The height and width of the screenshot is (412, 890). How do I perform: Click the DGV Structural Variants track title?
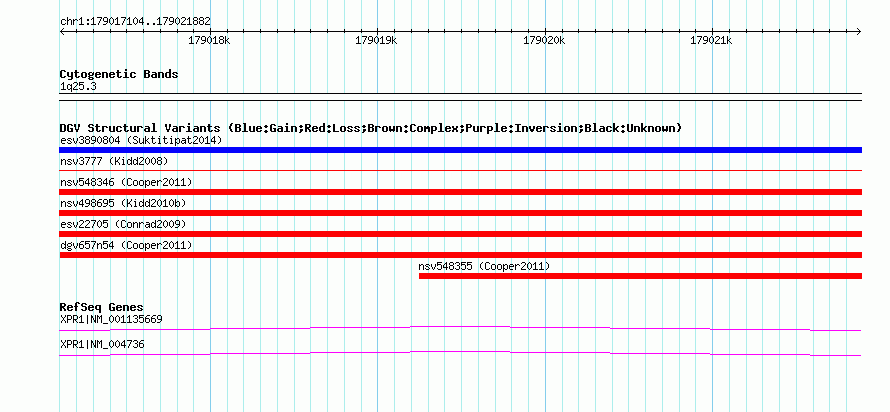[x=371, y=128]
